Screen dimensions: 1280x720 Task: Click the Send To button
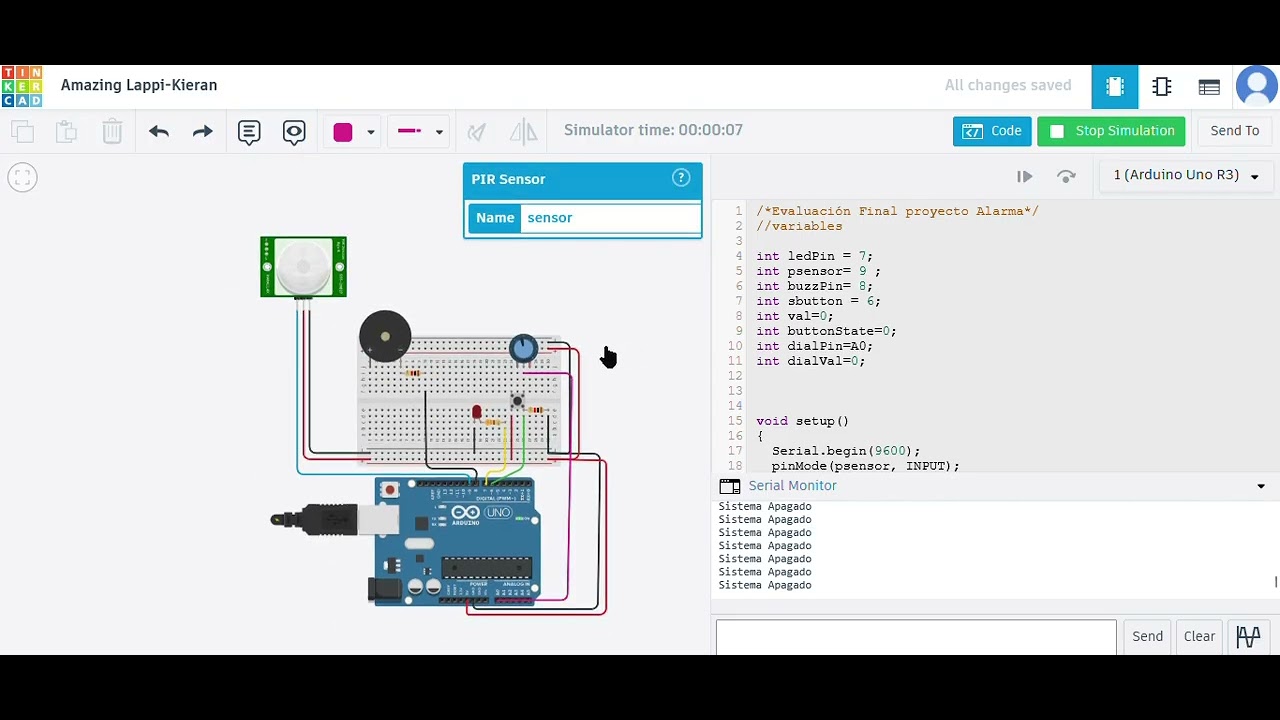[x=1235, y=131]
